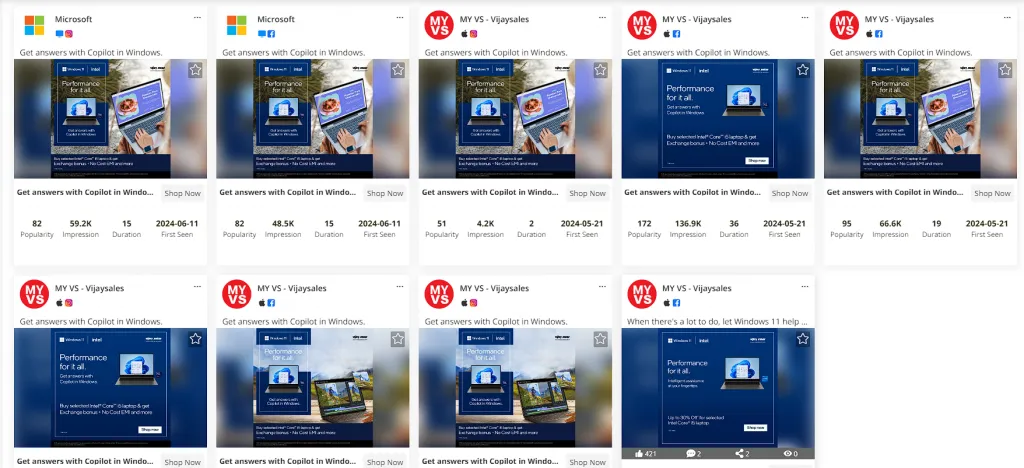Expand options menu on the 'When there's a lot' ad
This screenshot has height=468, width=1024.
click(803, 286)
